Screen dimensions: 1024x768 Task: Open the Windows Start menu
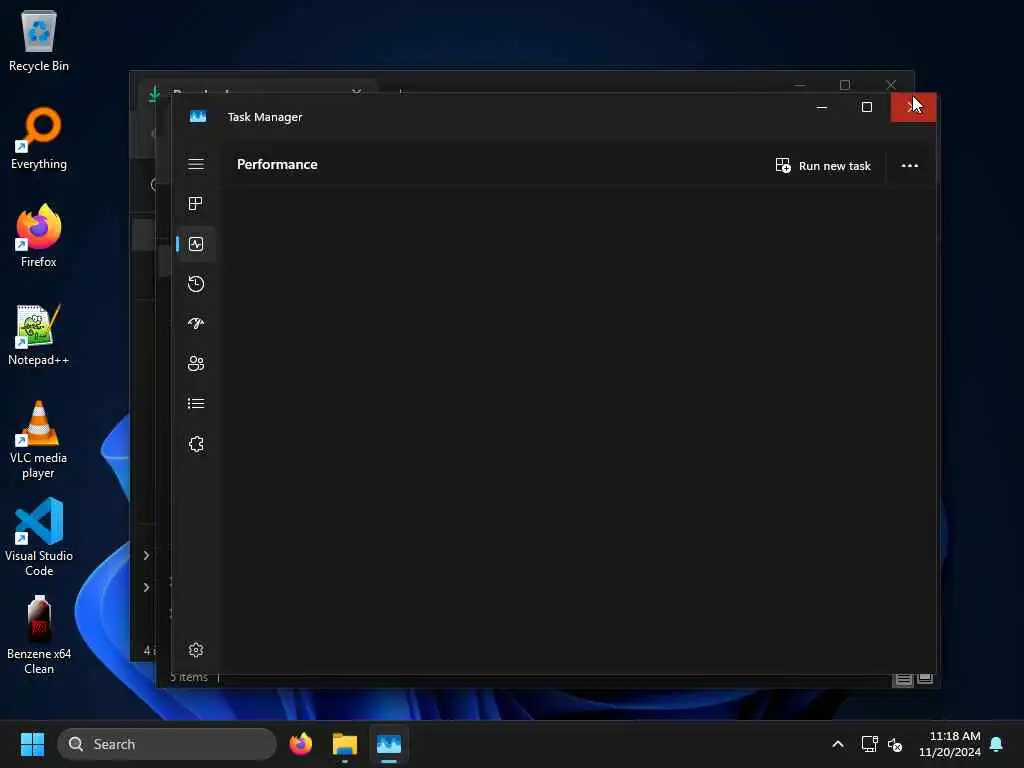coord(32,744)
